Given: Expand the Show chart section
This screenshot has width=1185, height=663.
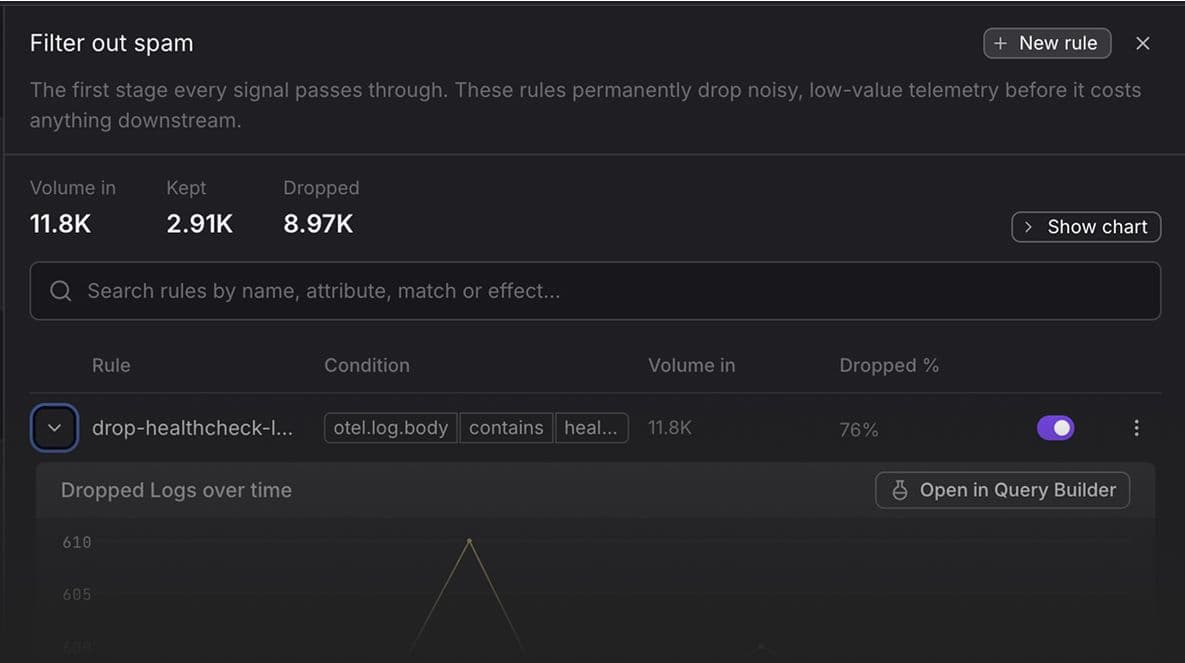Looking at the screenshot, I should [1086, 227].
